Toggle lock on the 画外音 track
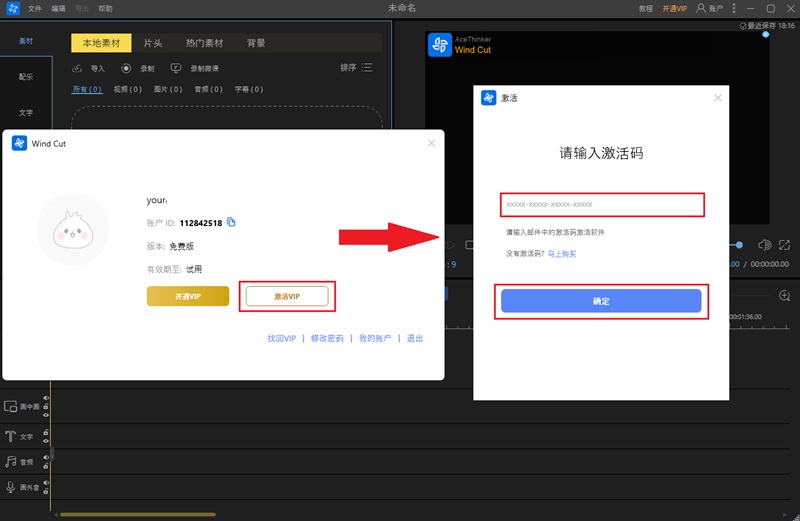Viewport: 800px width, 521px height. coord(46,491)
